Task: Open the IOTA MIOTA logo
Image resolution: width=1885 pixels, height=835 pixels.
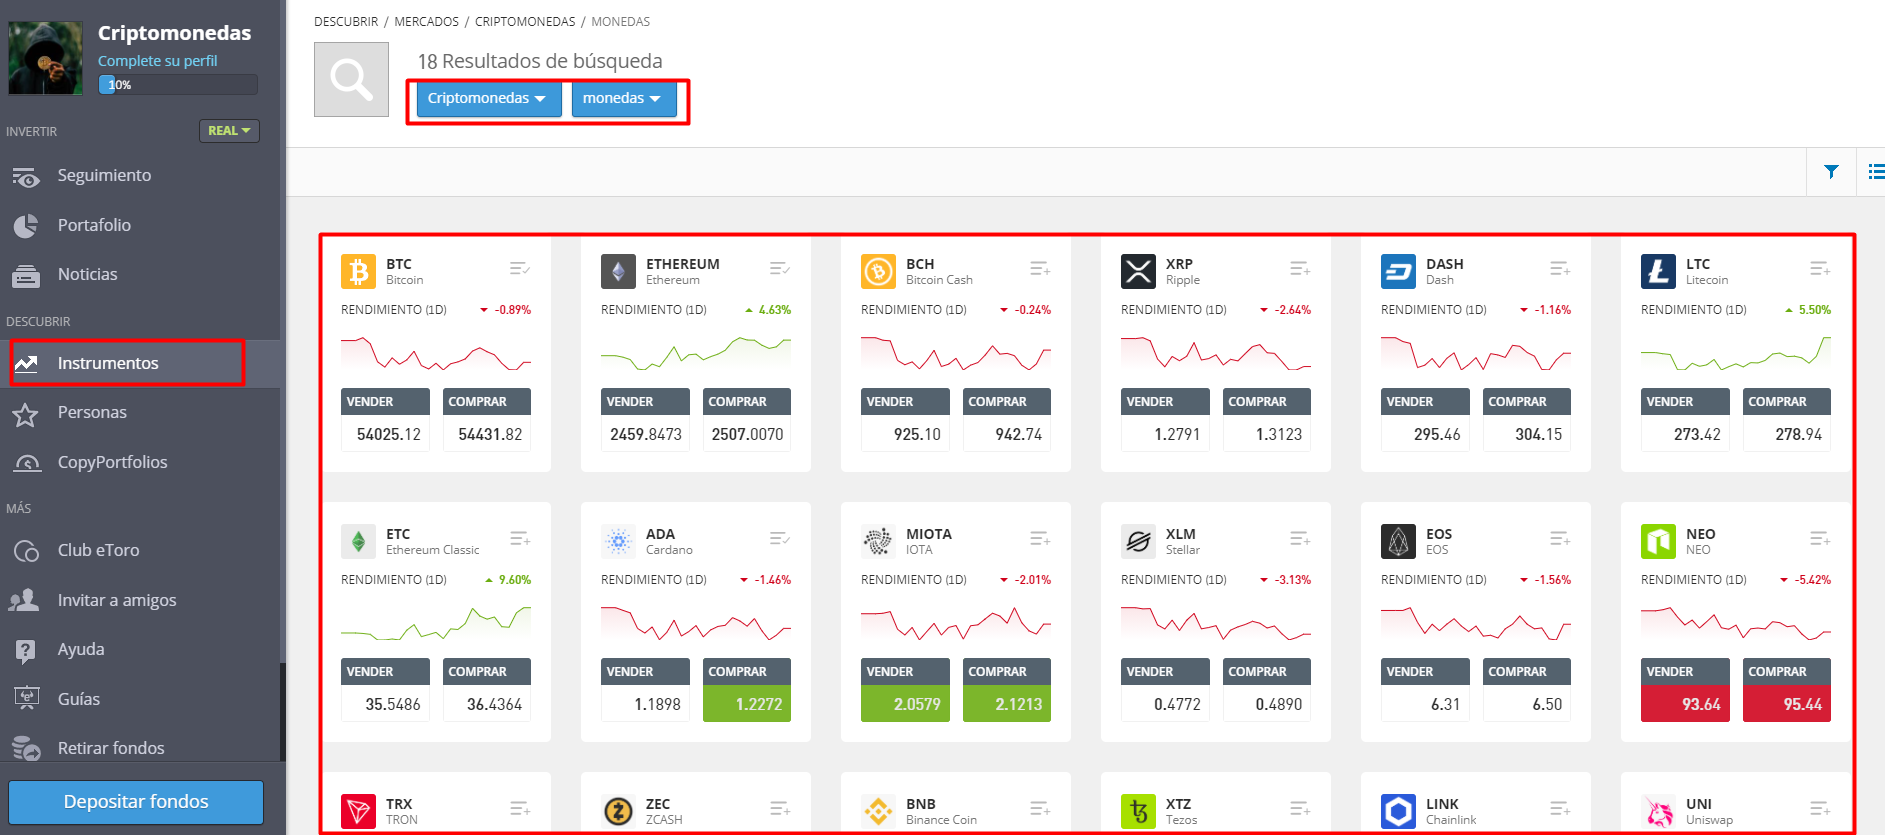Action: click(878, 541)
